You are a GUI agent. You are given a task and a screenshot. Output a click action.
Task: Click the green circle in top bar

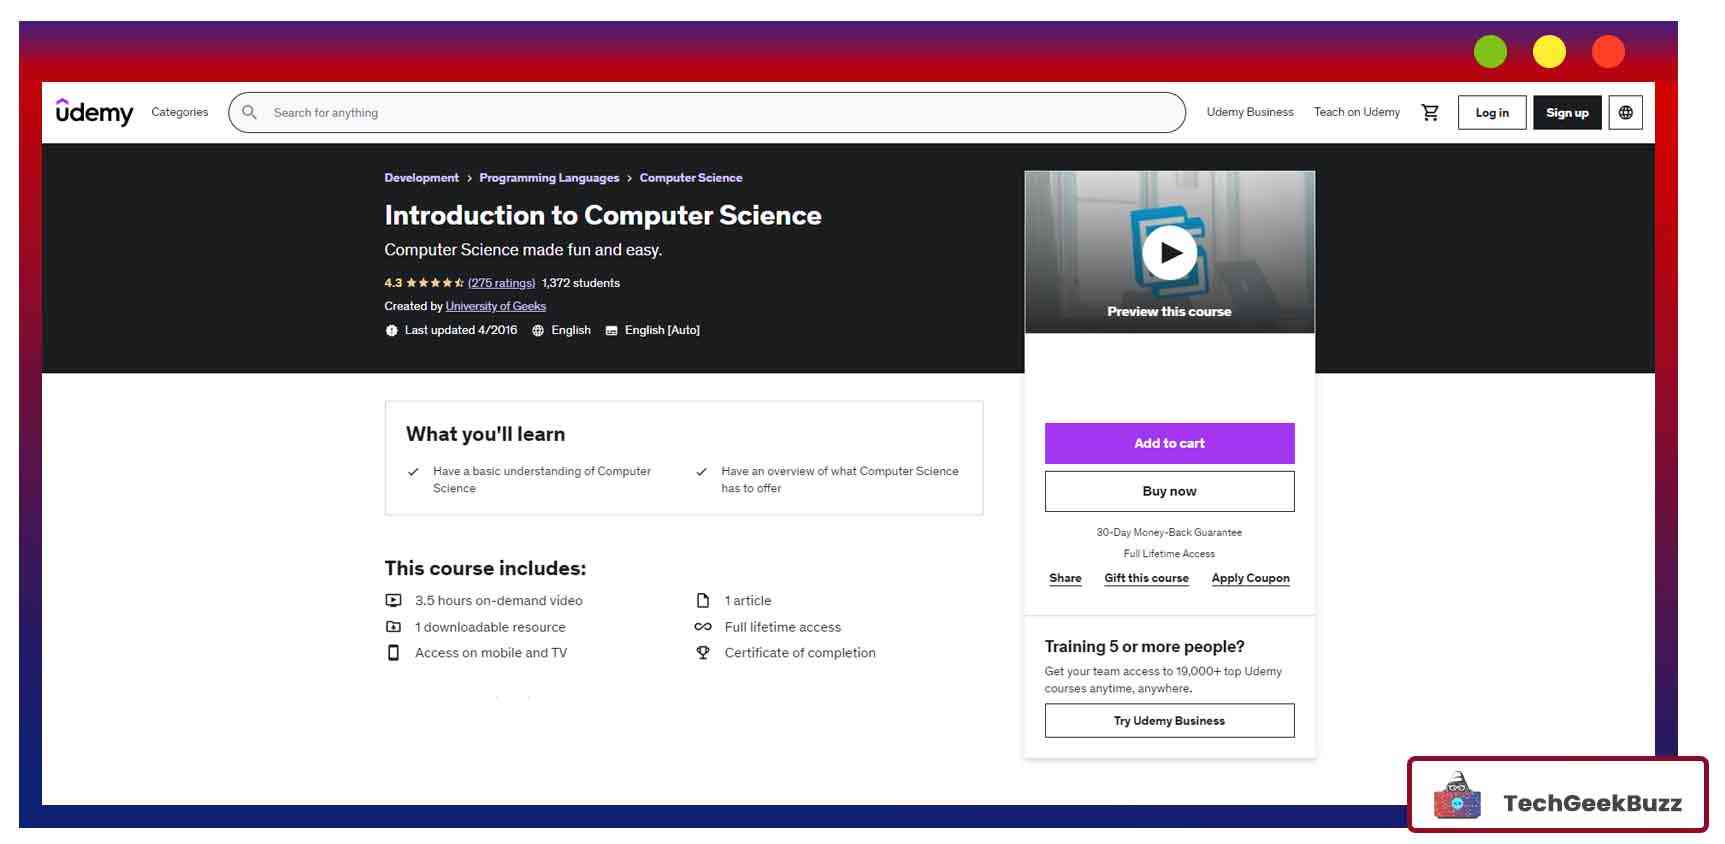1490,52
